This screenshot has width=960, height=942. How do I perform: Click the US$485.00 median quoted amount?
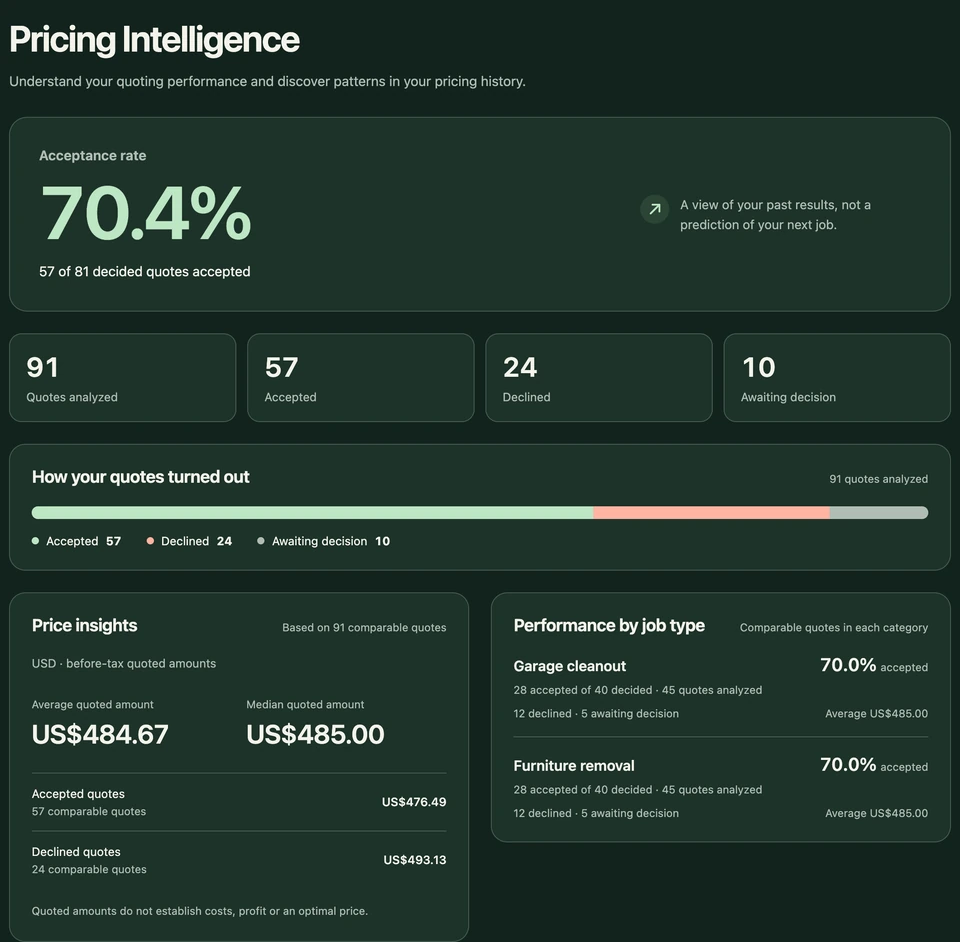315,735
